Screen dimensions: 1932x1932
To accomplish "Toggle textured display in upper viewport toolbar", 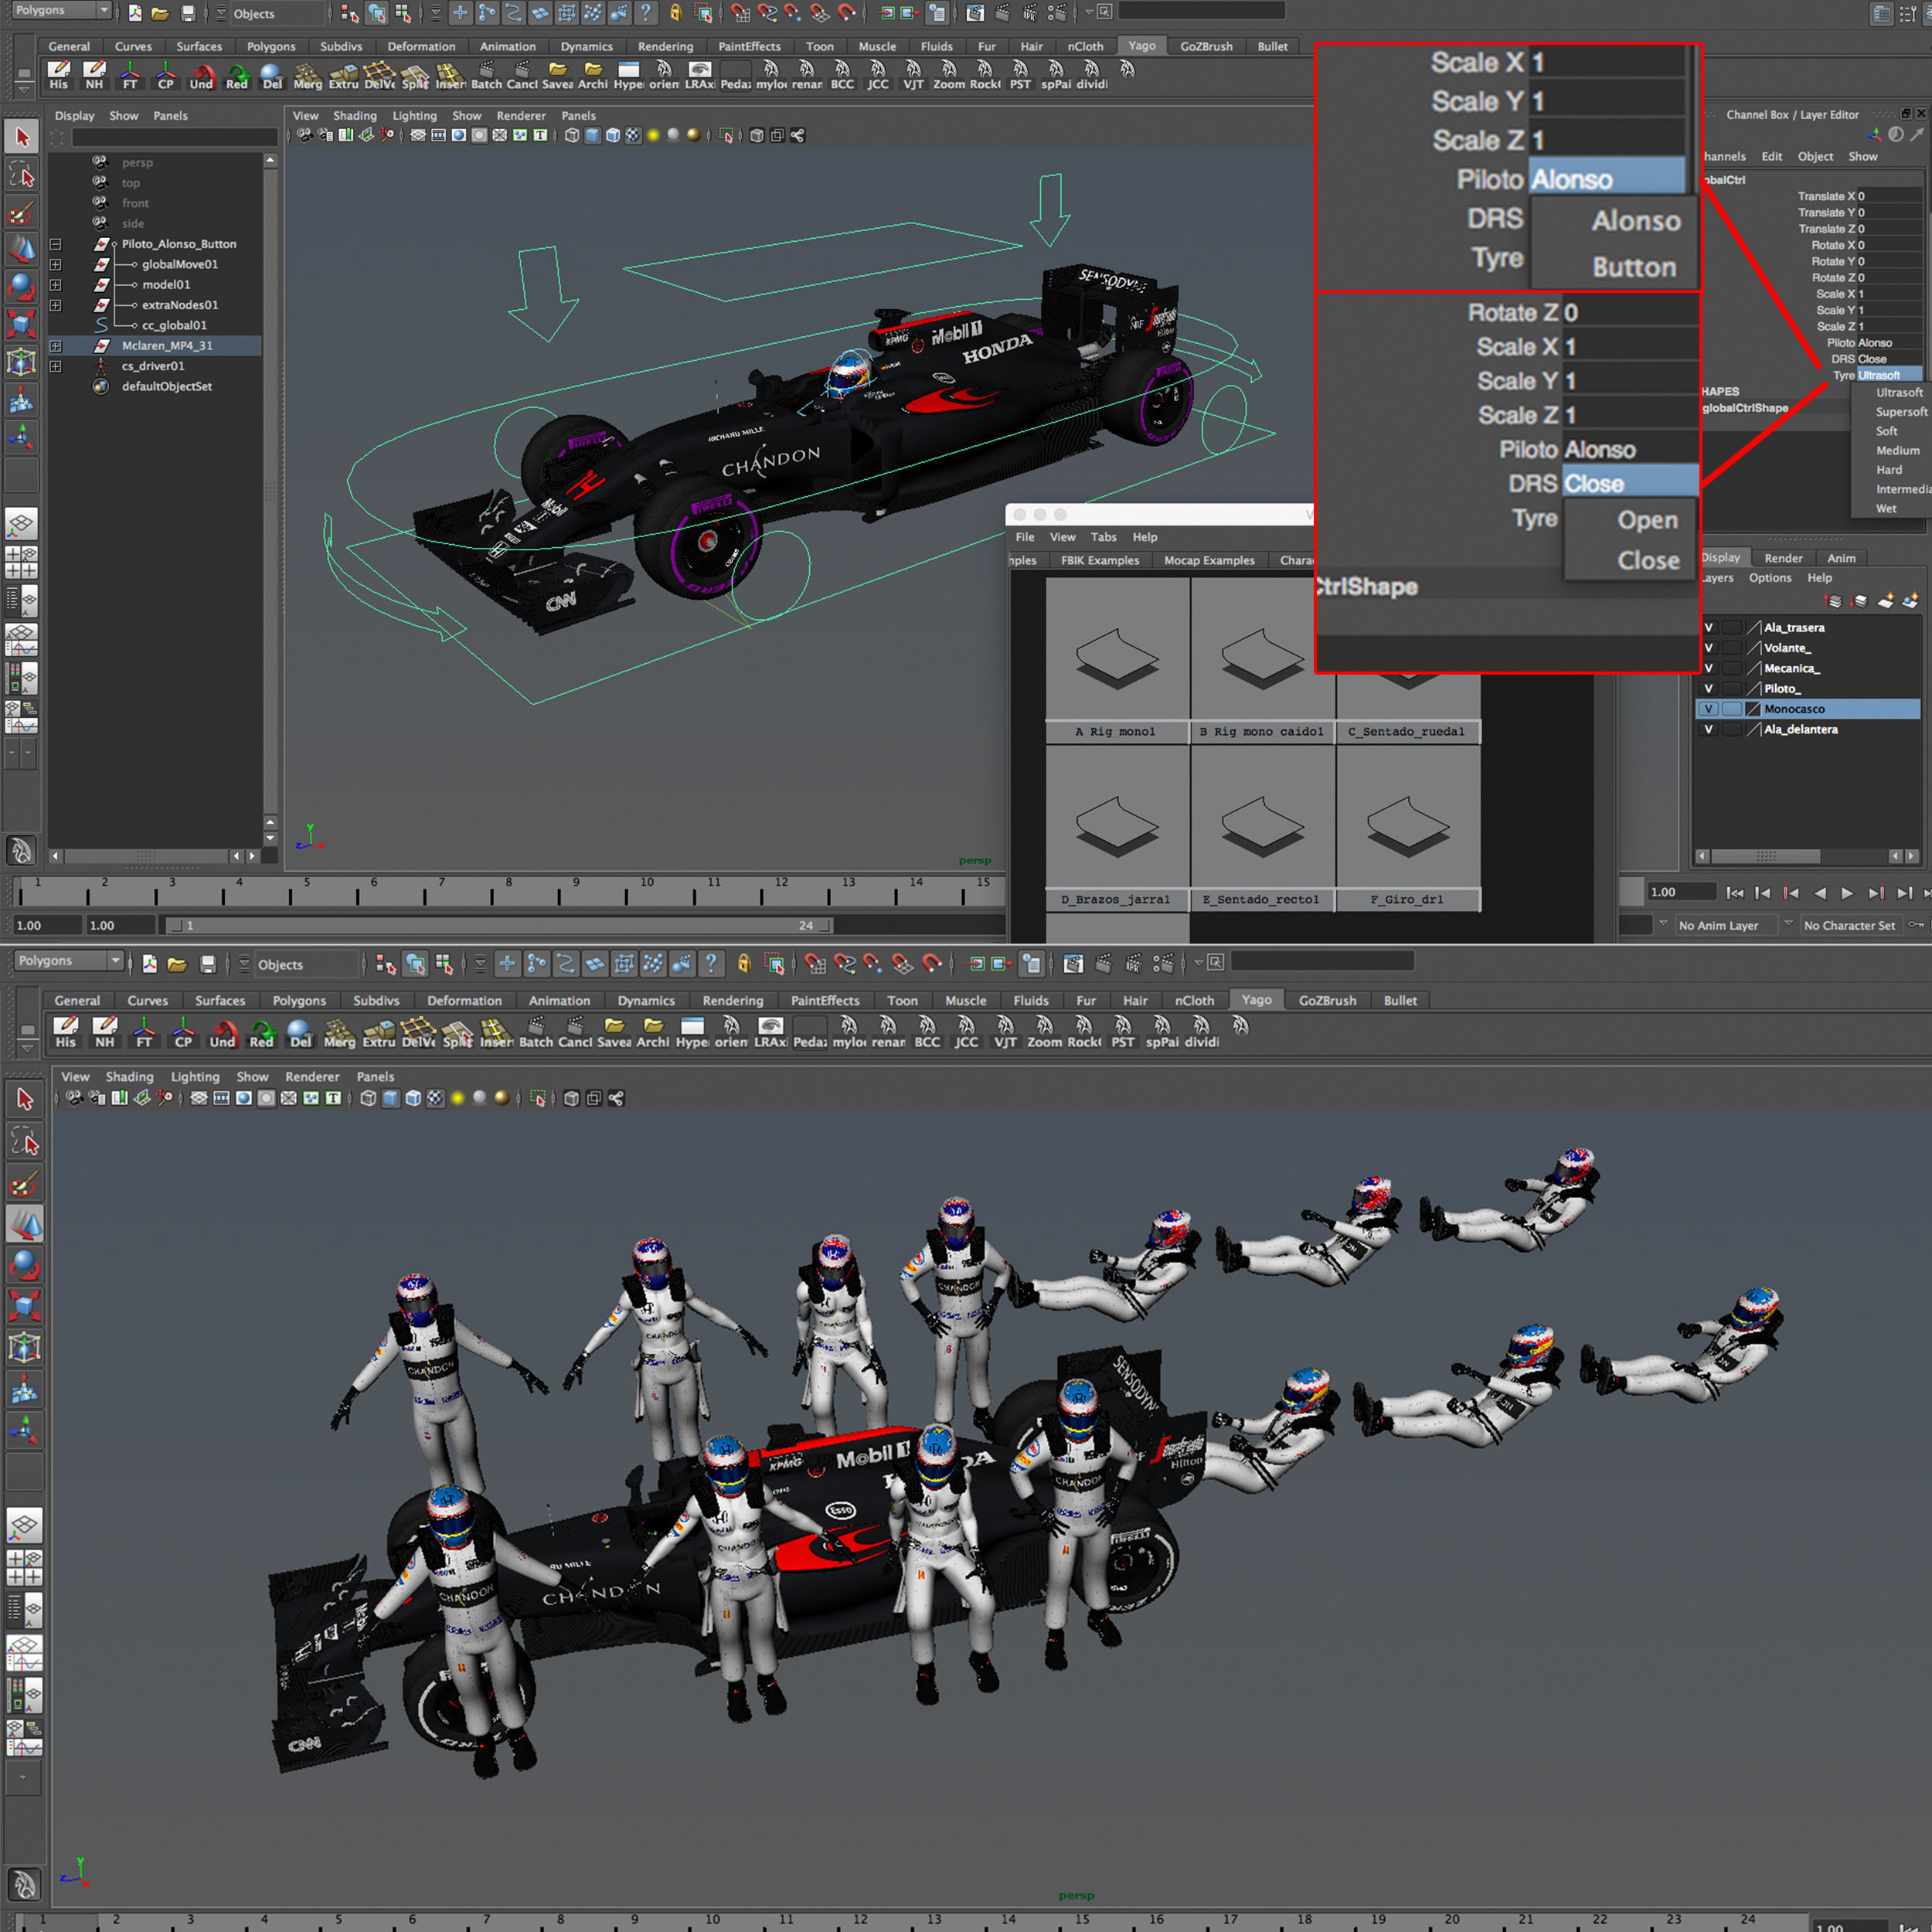I will pos(633,135).
